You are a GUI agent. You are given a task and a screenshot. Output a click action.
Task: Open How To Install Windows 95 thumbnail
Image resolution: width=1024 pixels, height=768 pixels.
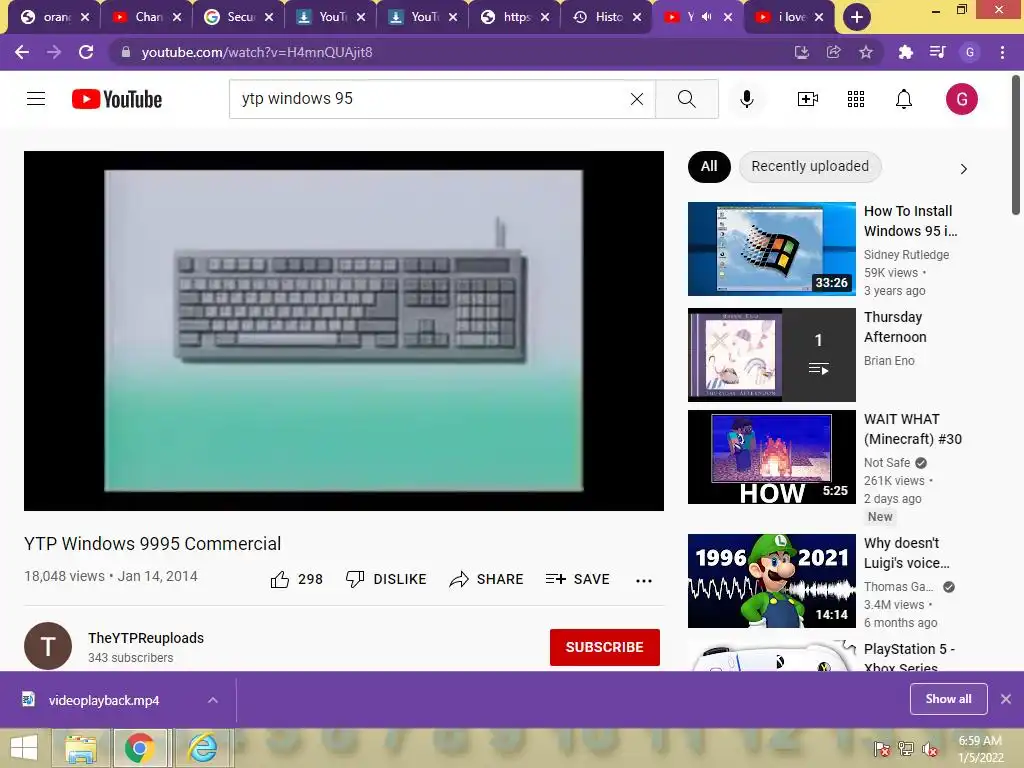771,249
